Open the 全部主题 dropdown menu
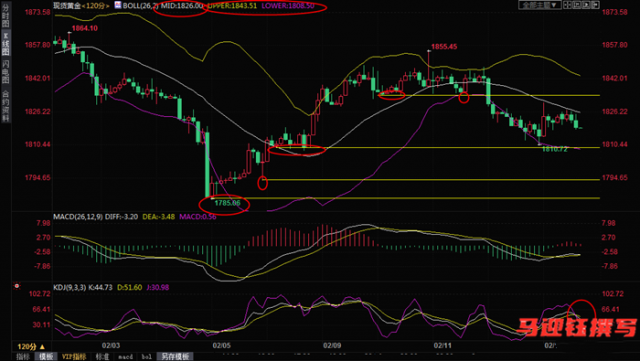The image size is (640, 361). pos(539,5)
